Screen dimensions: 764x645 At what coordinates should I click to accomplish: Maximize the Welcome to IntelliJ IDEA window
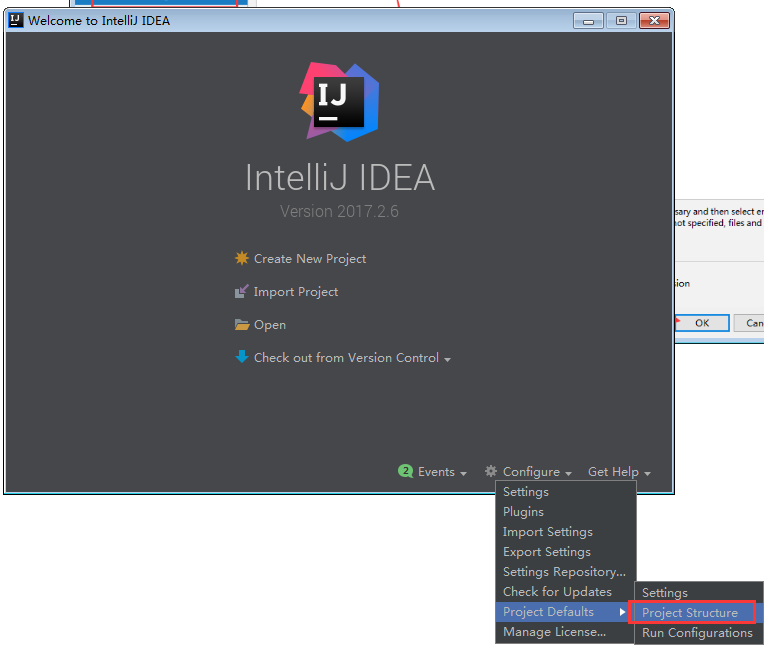pos(621,20)
